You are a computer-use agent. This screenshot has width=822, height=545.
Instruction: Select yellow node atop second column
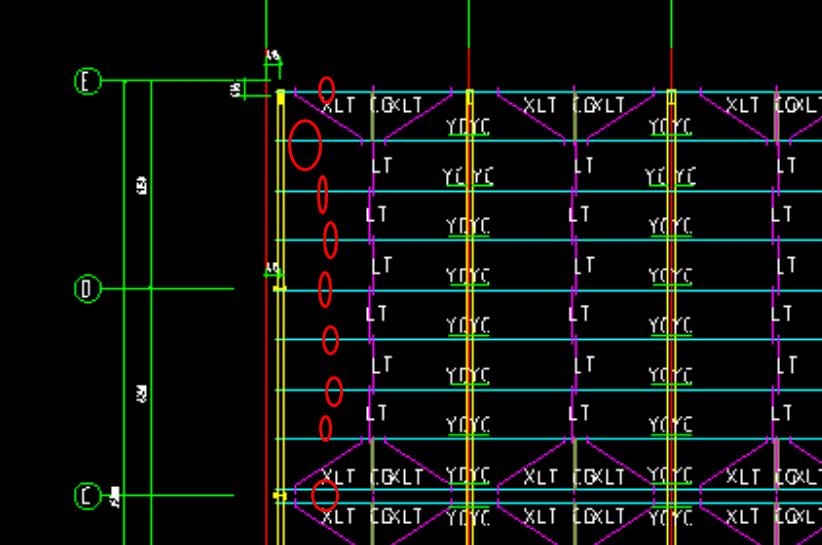[469, 97]
